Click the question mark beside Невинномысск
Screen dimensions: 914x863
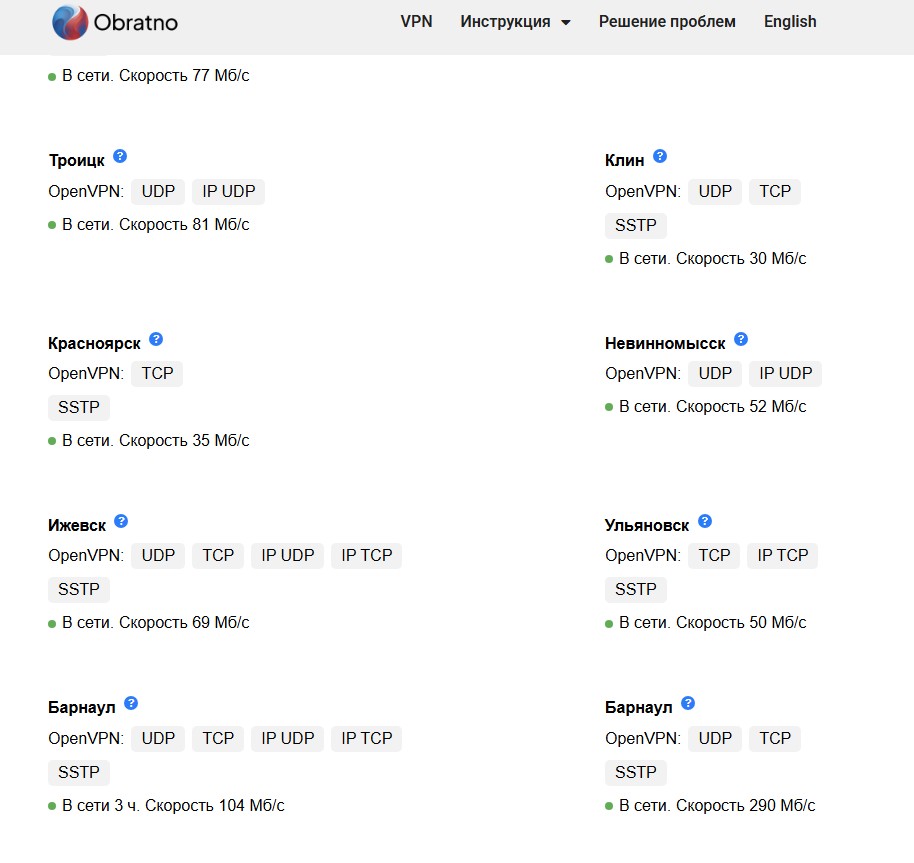[741, 339]
